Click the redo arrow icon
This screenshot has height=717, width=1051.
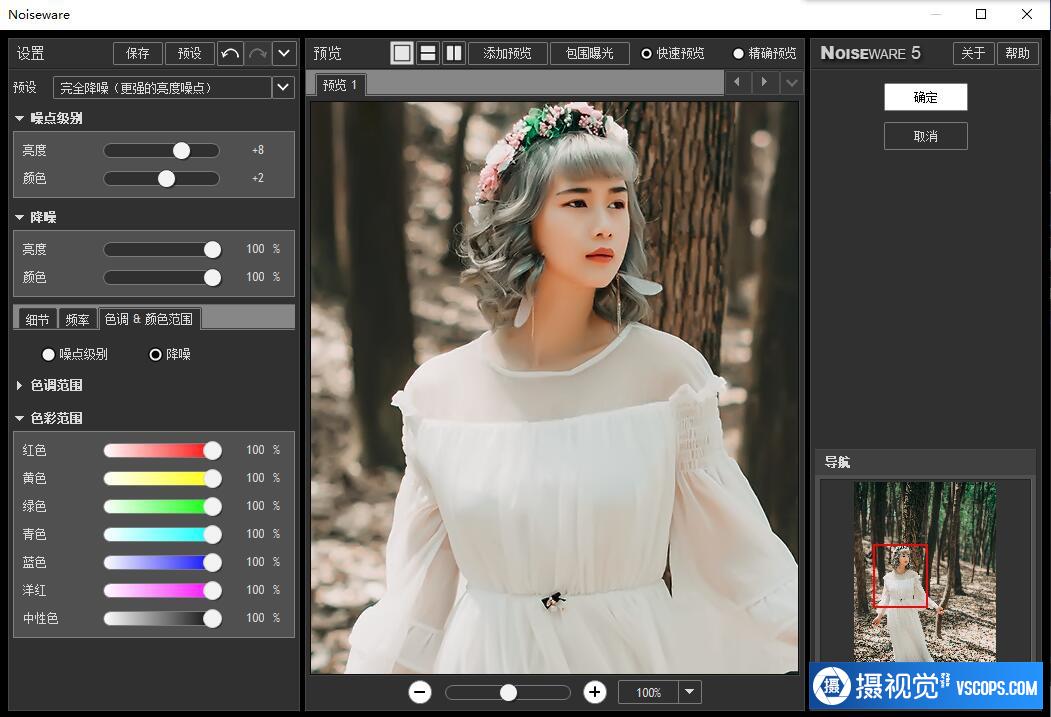pyautogui.click(x=258, y=53)
